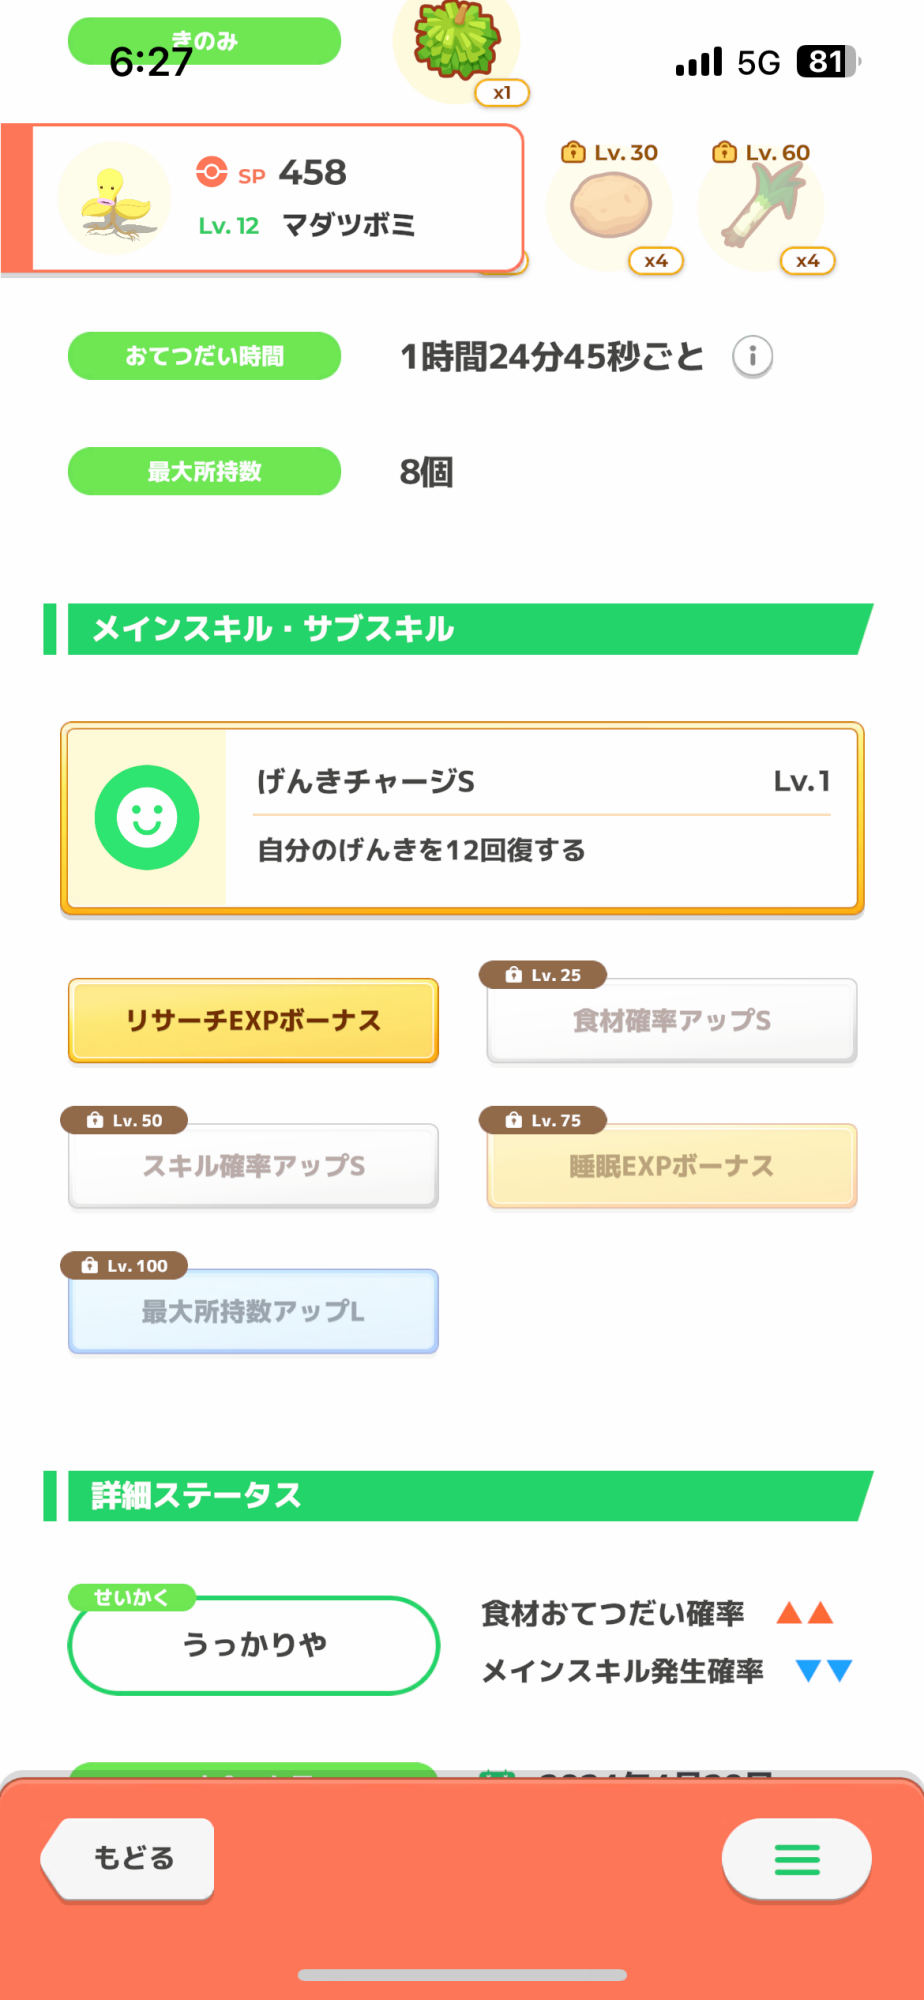Tap the info icon beside helping time

752,356
